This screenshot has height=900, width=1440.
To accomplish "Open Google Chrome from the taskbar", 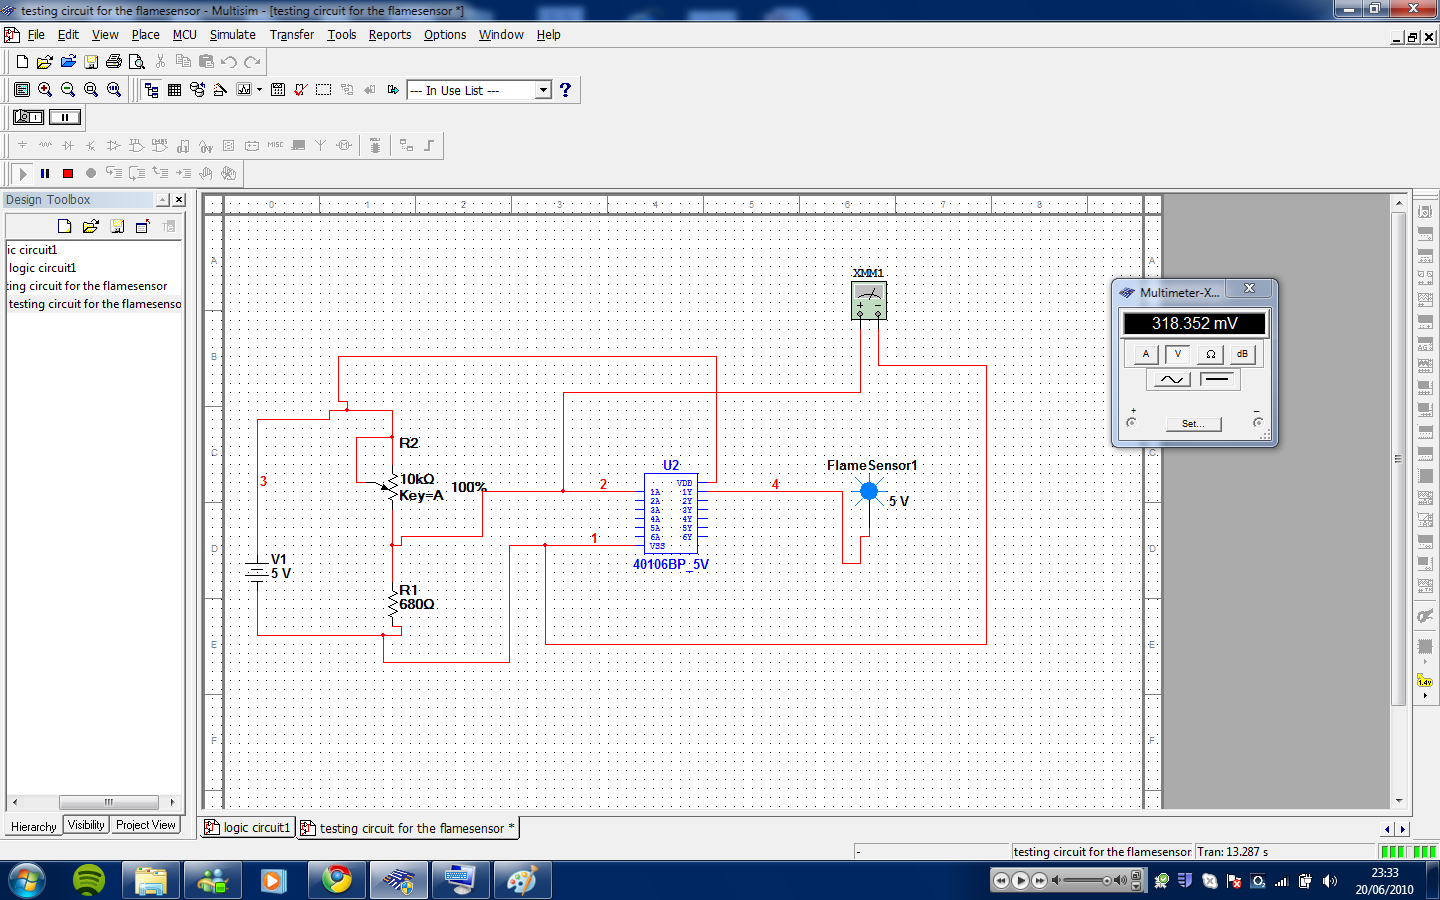I will click(x=337, y=881).
